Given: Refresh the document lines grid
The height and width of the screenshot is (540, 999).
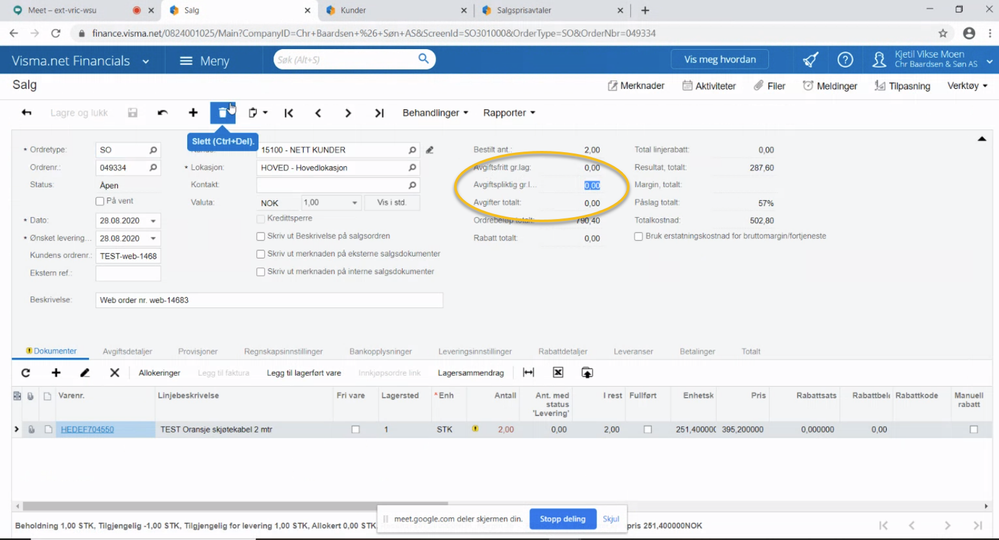Looking at the screenshot, I should (x=26, y=373).
